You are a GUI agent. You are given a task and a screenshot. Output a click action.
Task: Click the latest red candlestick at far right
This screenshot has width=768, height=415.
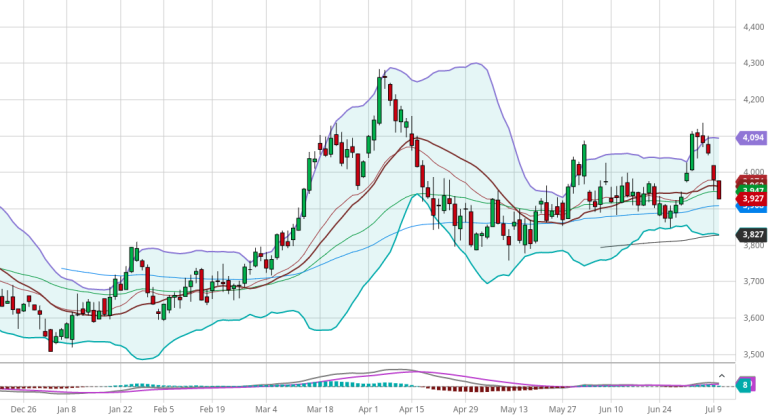[x=720, y=190]
